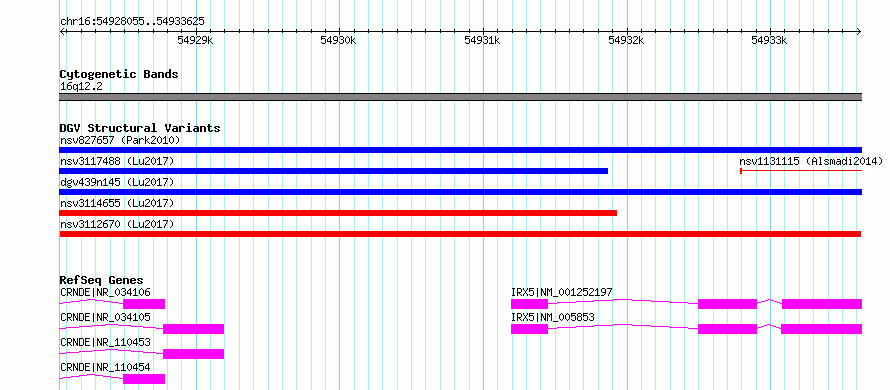Click the CRNDE|NR_110453 transcript label

pyautogui.click(x=105, y=342)
